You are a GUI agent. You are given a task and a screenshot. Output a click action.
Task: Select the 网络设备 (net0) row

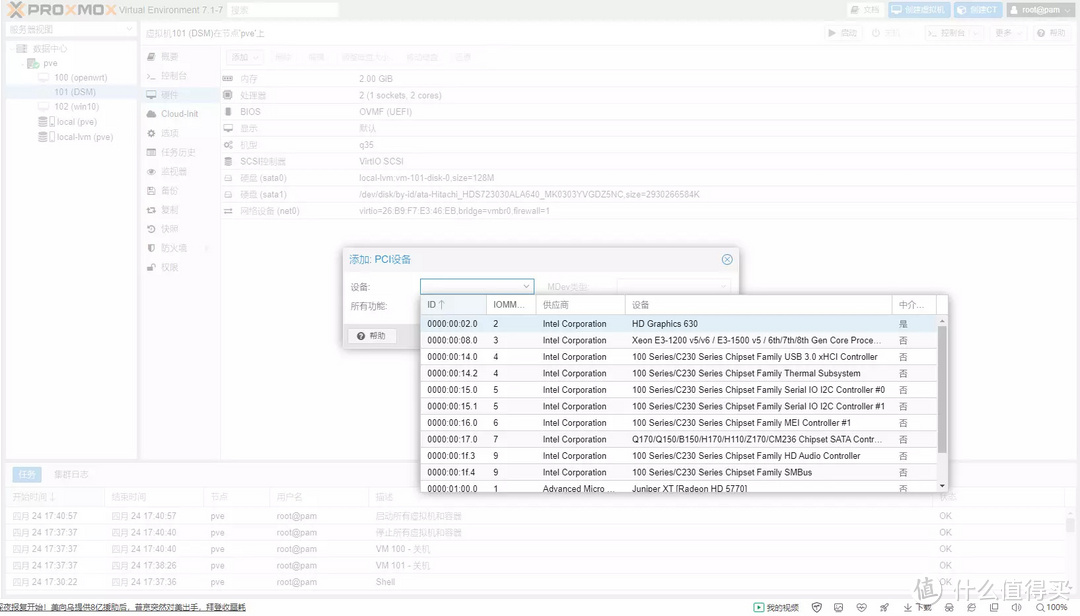[647, 211]
